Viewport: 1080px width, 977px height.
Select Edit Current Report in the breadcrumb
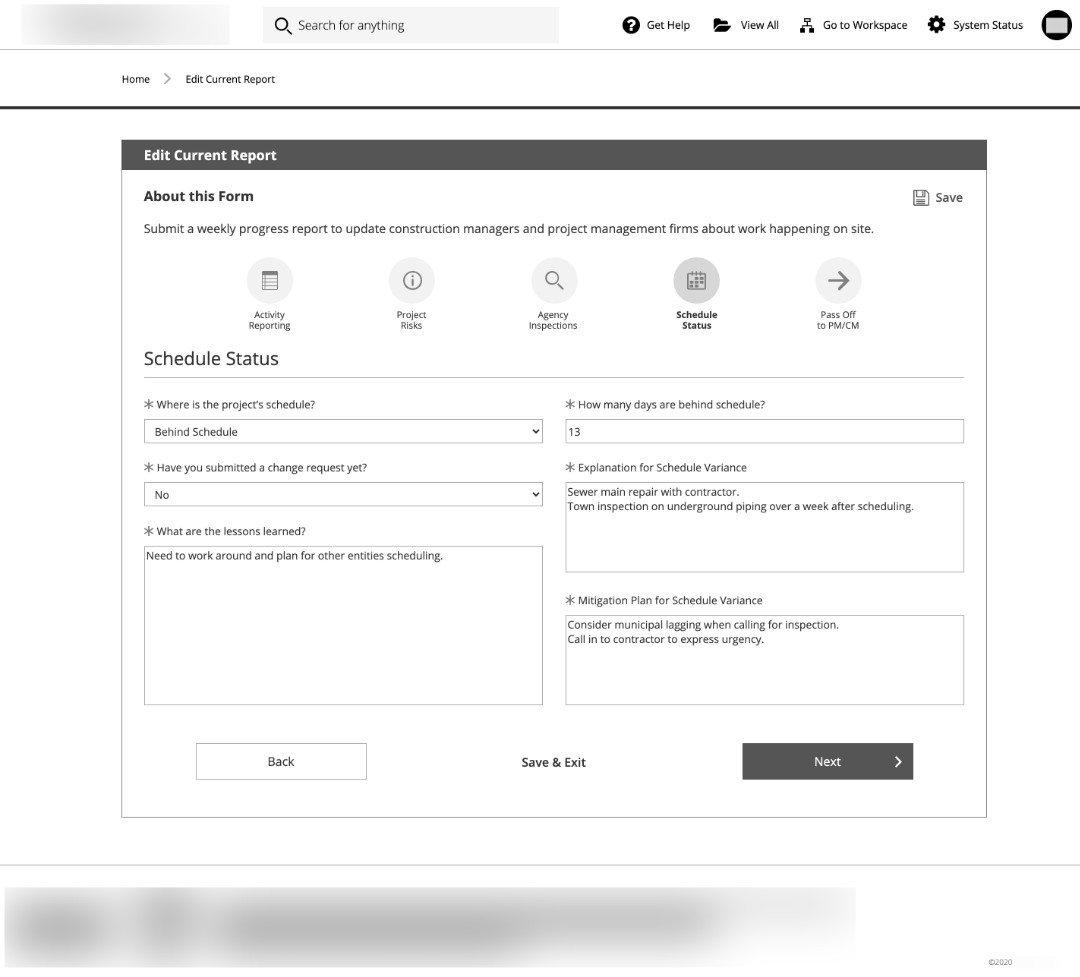point(230,79)
